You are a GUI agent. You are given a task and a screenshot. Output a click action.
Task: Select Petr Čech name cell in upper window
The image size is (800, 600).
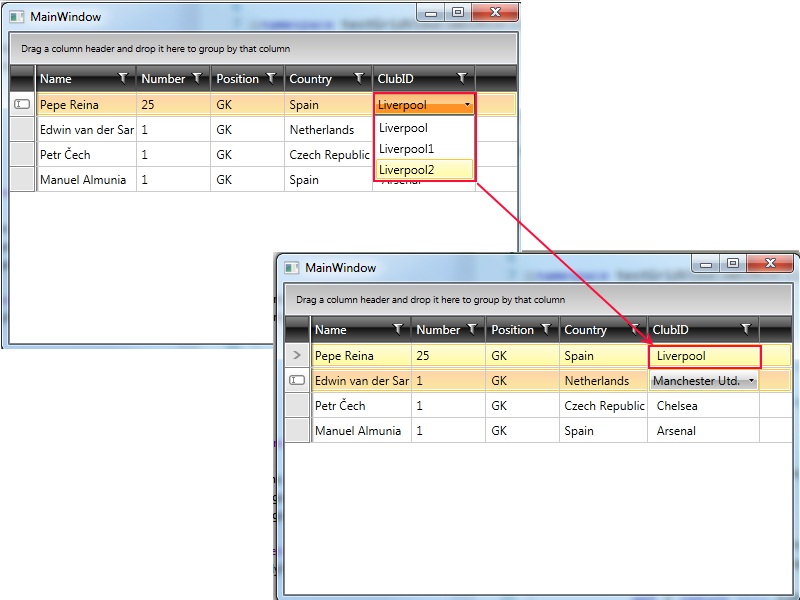coord(87,155)
